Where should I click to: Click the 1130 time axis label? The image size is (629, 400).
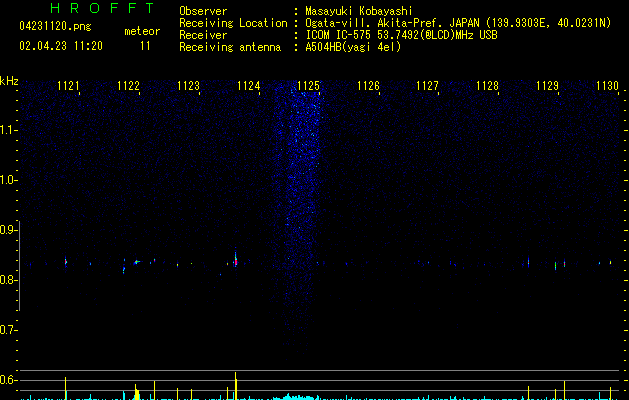[x=607, y=86]
